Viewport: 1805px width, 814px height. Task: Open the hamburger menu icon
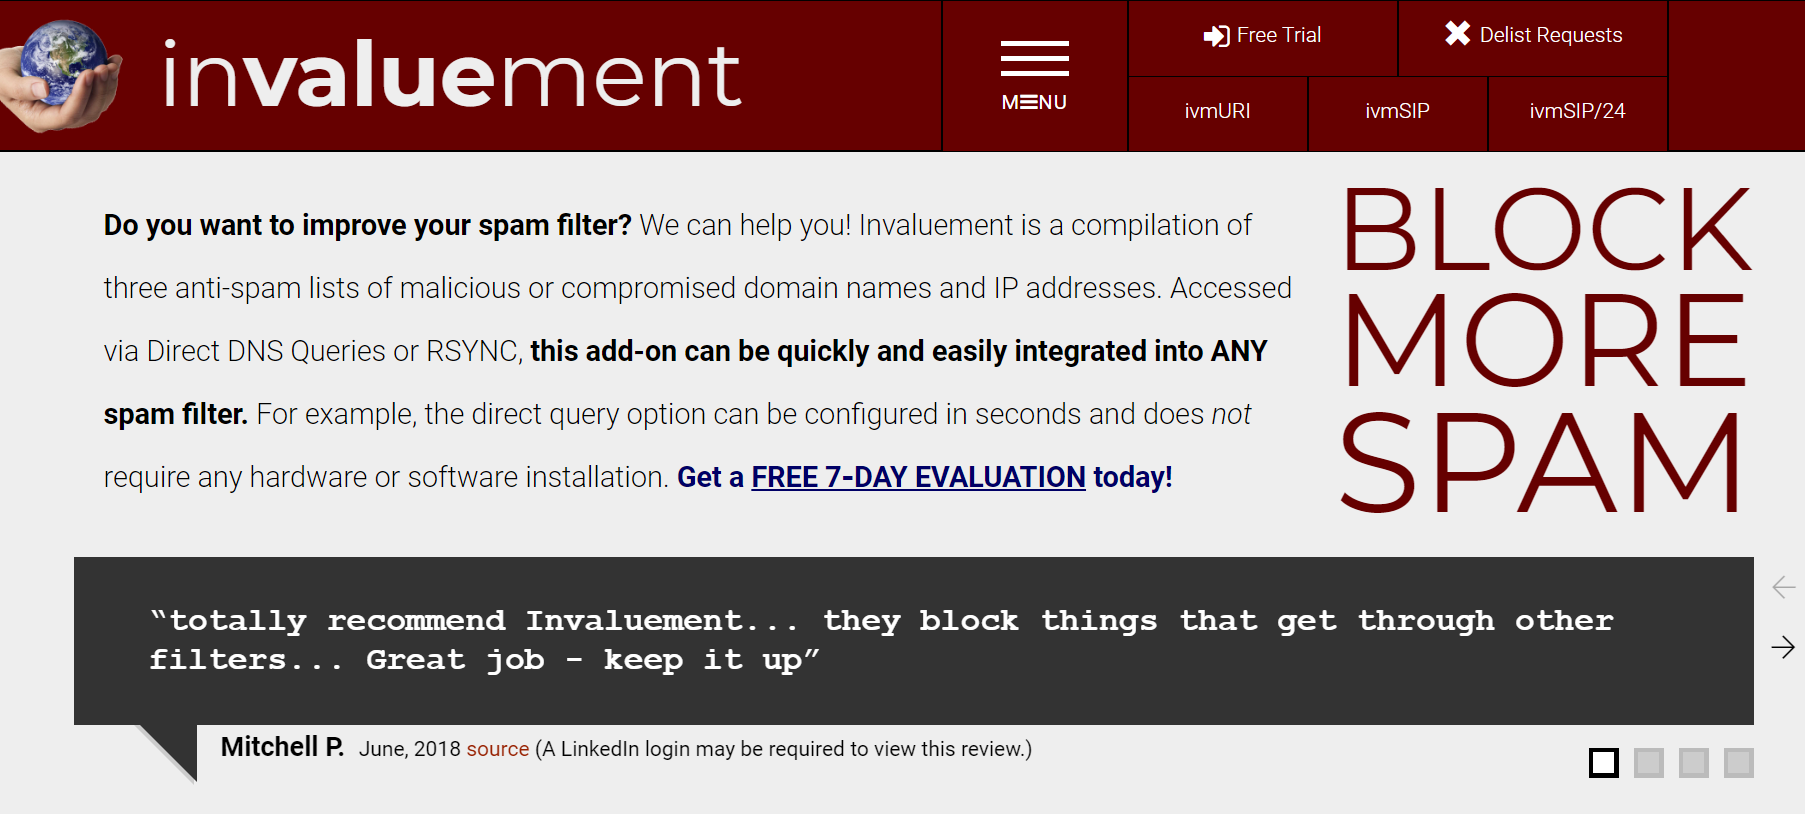(1034, 59)
